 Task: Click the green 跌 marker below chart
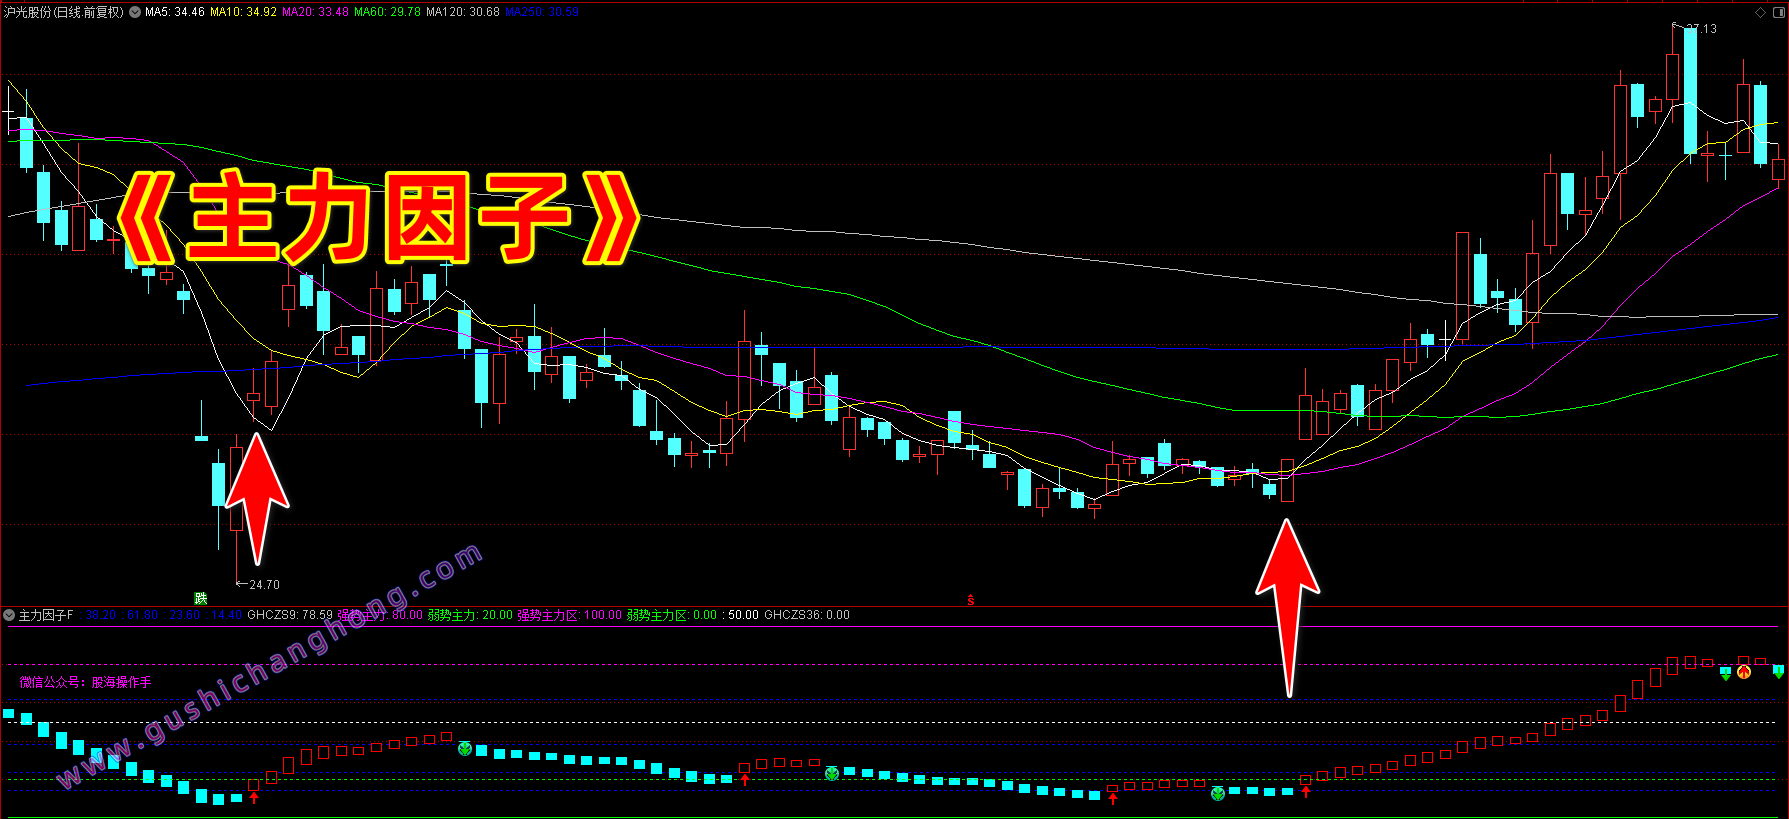(x=201, y=598)
